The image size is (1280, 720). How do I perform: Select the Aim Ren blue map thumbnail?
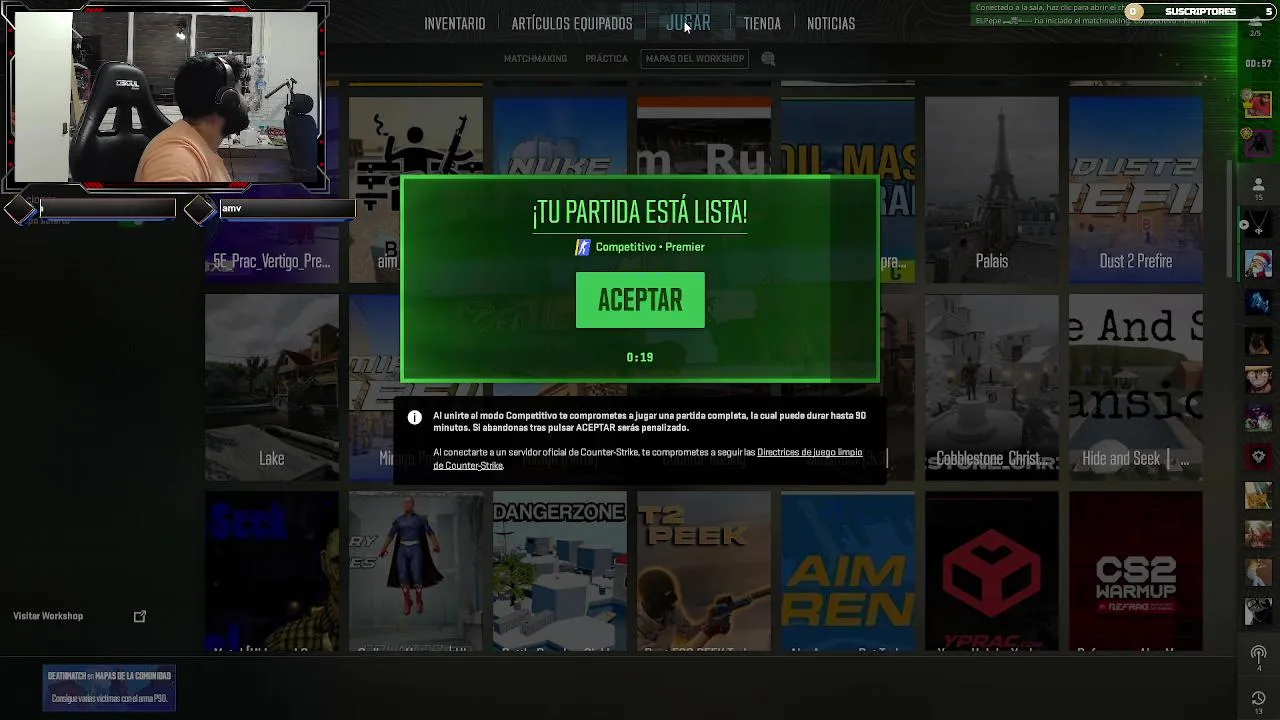click(848, 571)
